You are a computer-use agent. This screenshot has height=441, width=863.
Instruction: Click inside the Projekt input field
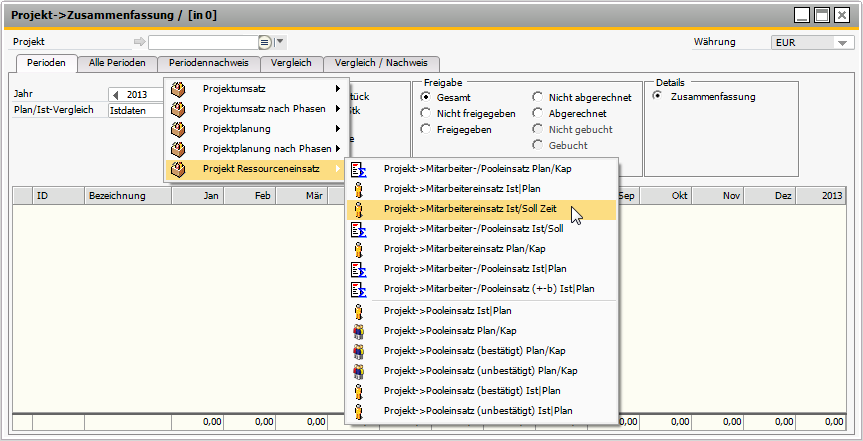(x=203, y=42)
